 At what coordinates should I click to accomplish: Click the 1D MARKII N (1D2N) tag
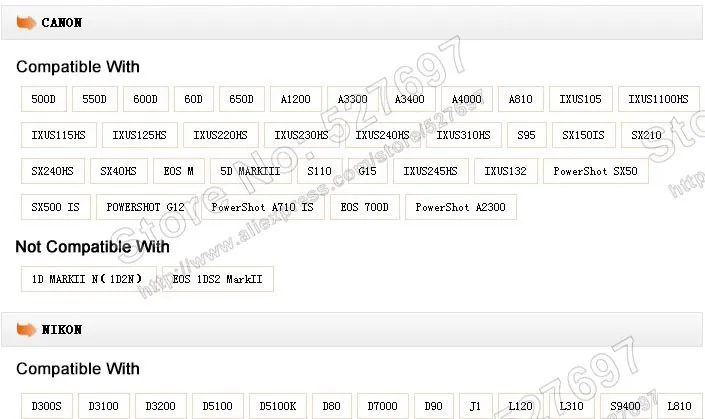click(x=87, y=279)
